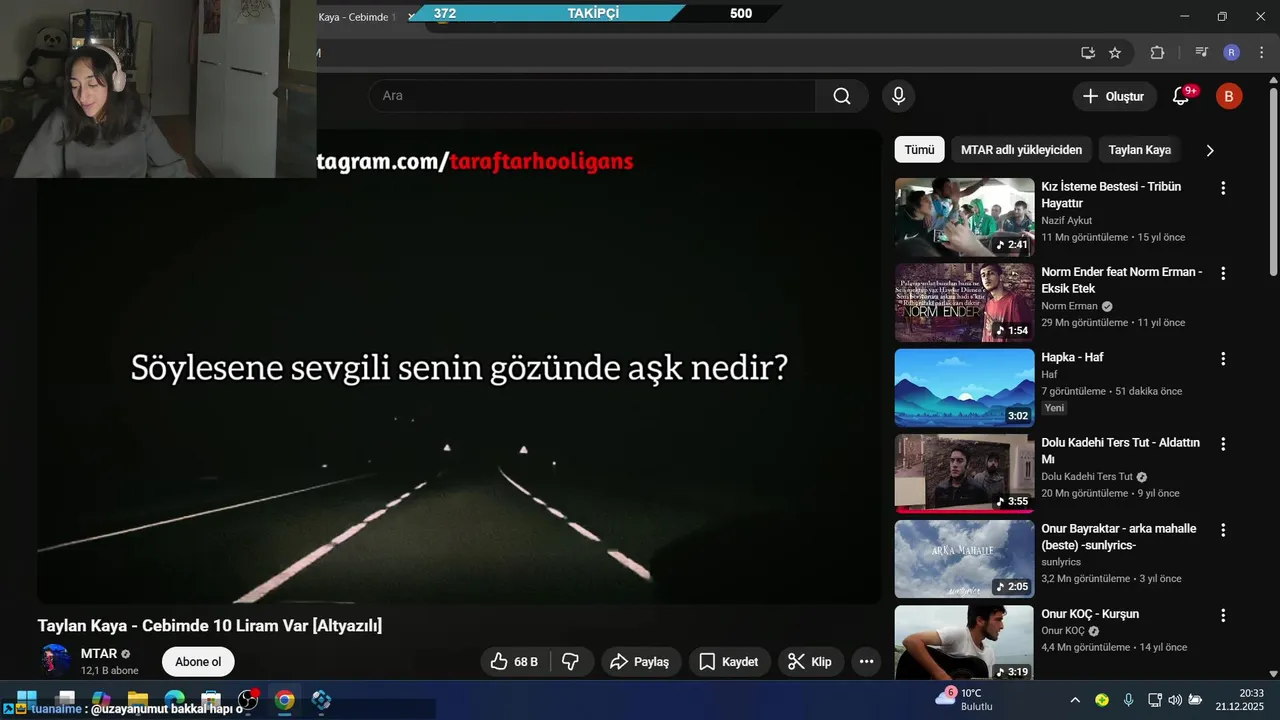This screenshot has height=720, width=1280.
Task: Open the weather widget 10°C Bulutlu
Action: click(x=964, y=699)
